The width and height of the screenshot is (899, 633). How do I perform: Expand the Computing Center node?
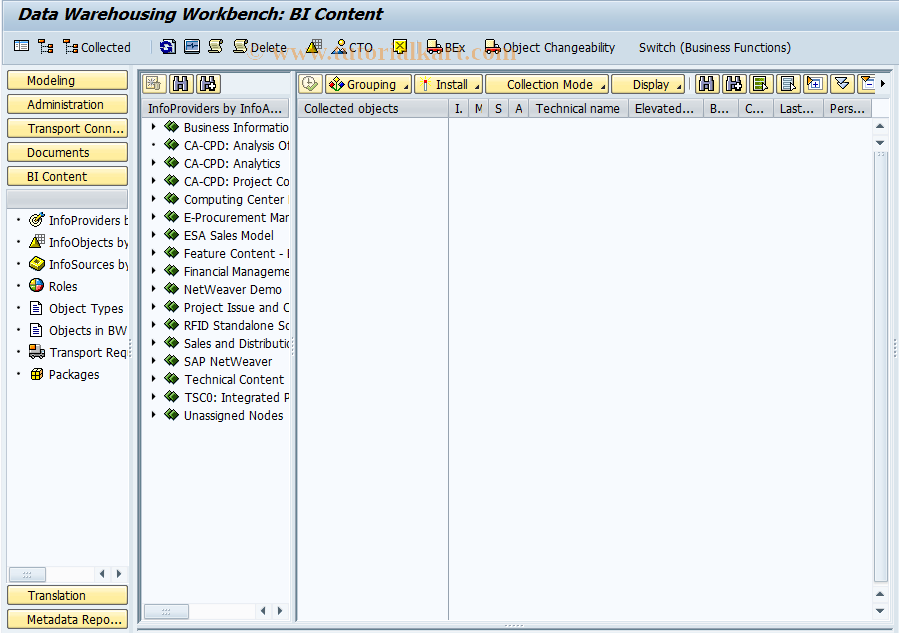point(153,199)
